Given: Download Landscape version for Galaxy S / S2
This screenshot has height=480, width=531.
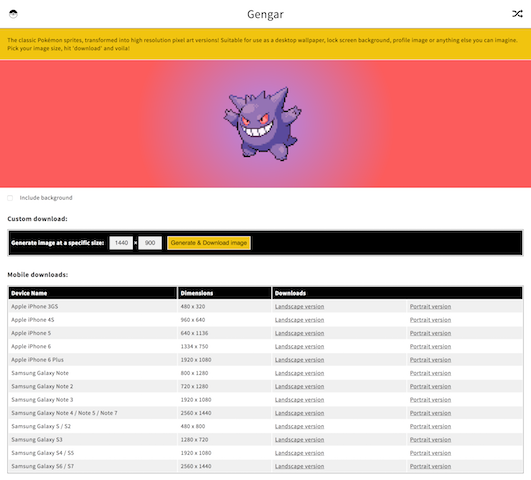Looking at the screenshot, I should pos(299,426).
